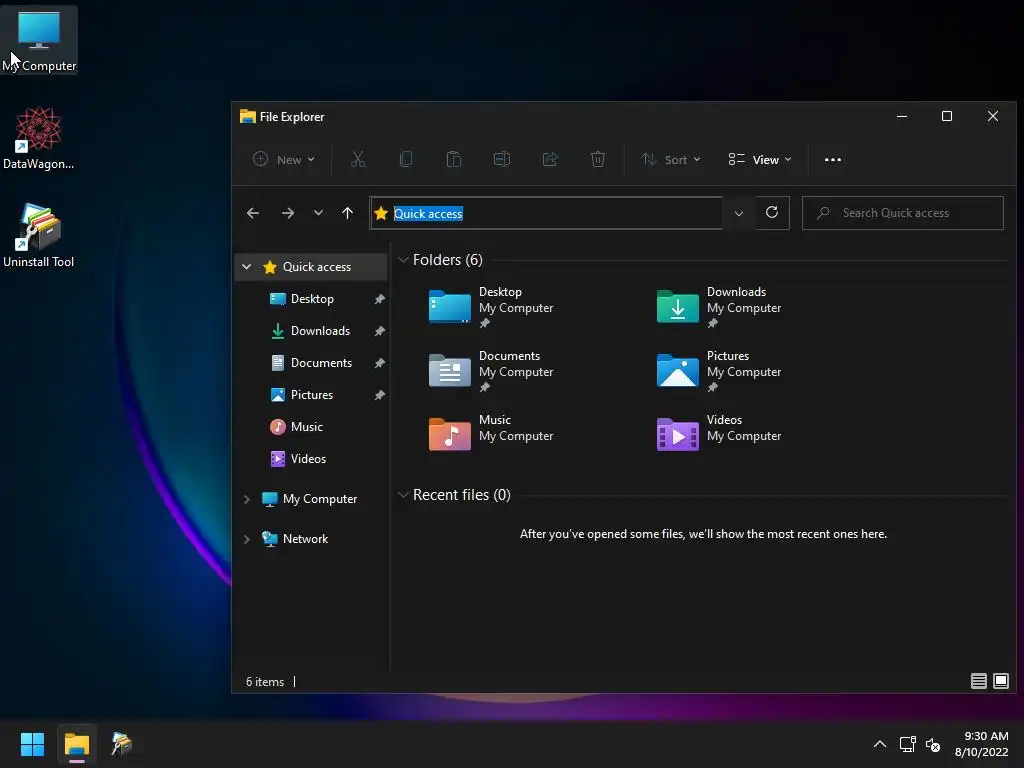Go back with the left arrow button
Image resolution: width=1024 pixels, height=768 pixels.
[x=253, y=213]
